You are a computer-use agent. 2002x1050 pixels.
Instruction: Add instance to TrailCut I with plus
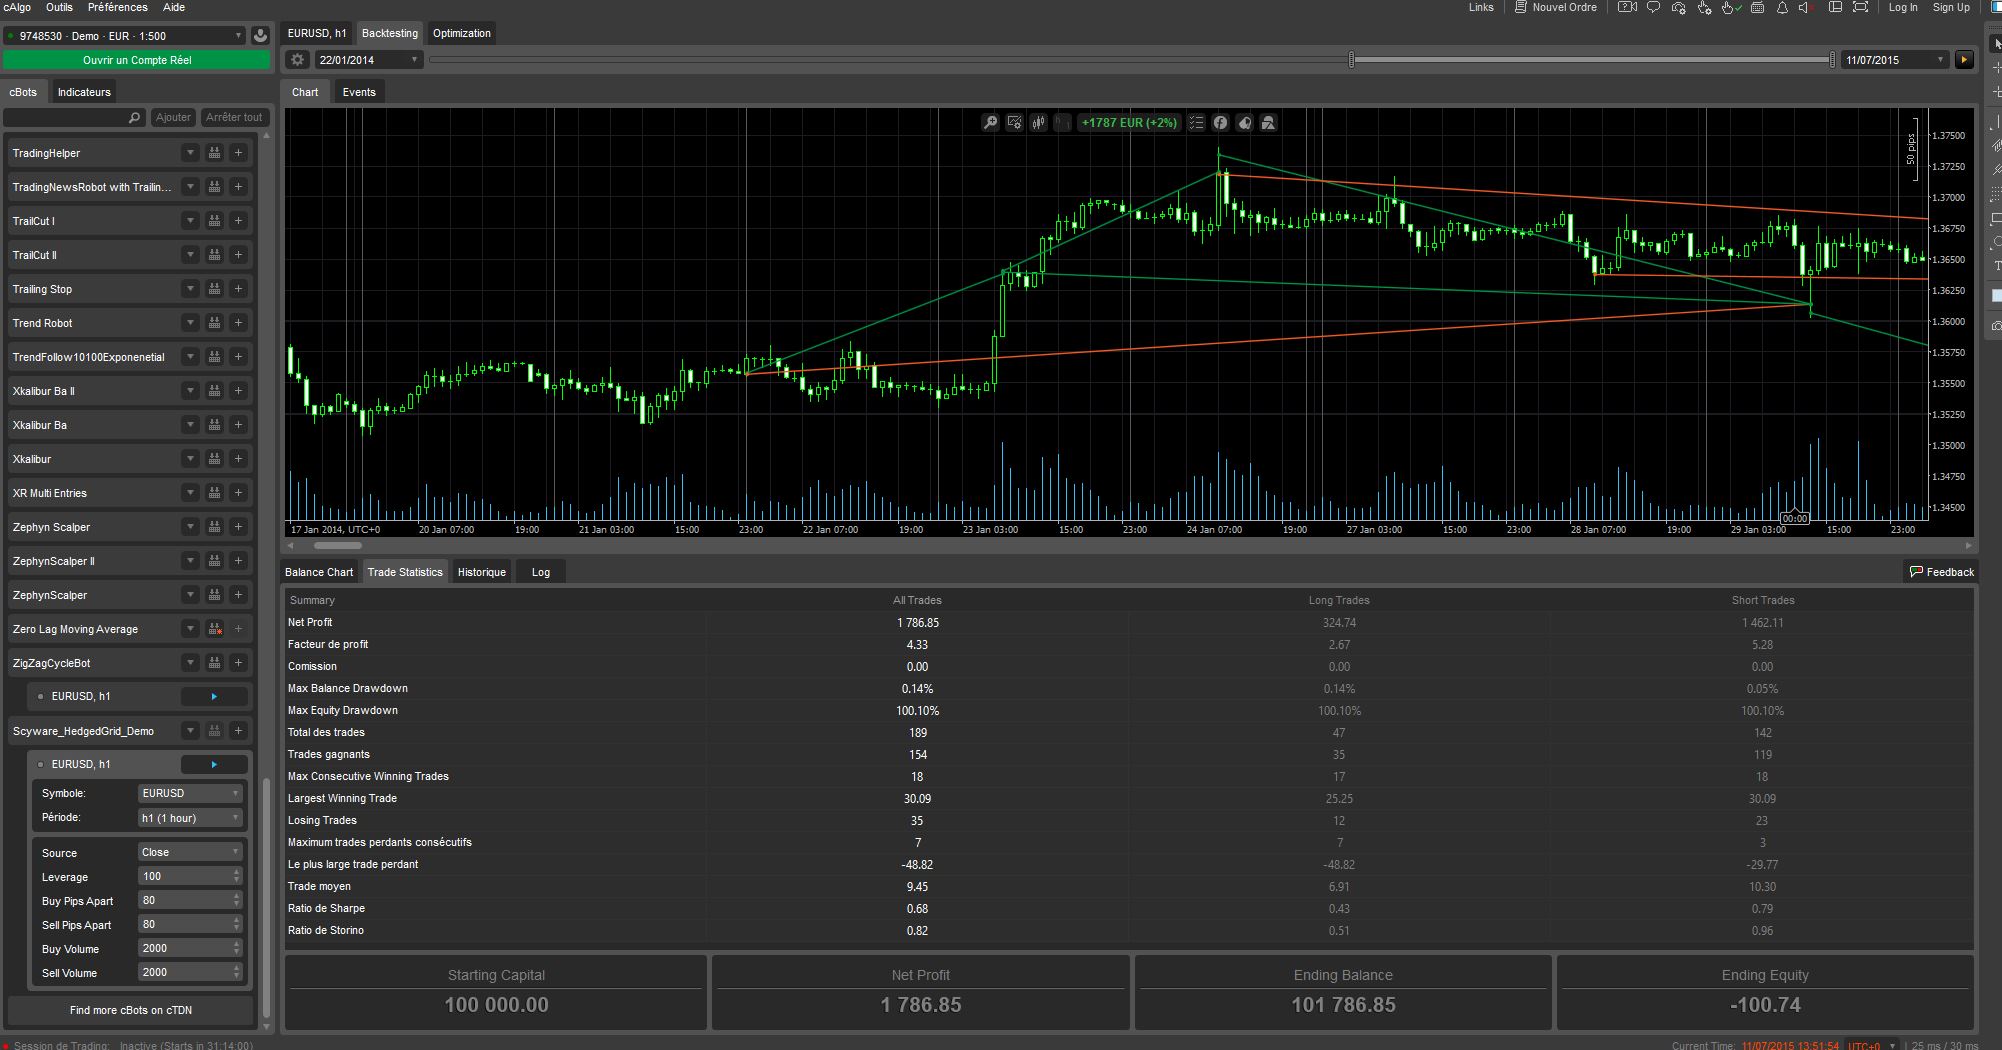238,221
